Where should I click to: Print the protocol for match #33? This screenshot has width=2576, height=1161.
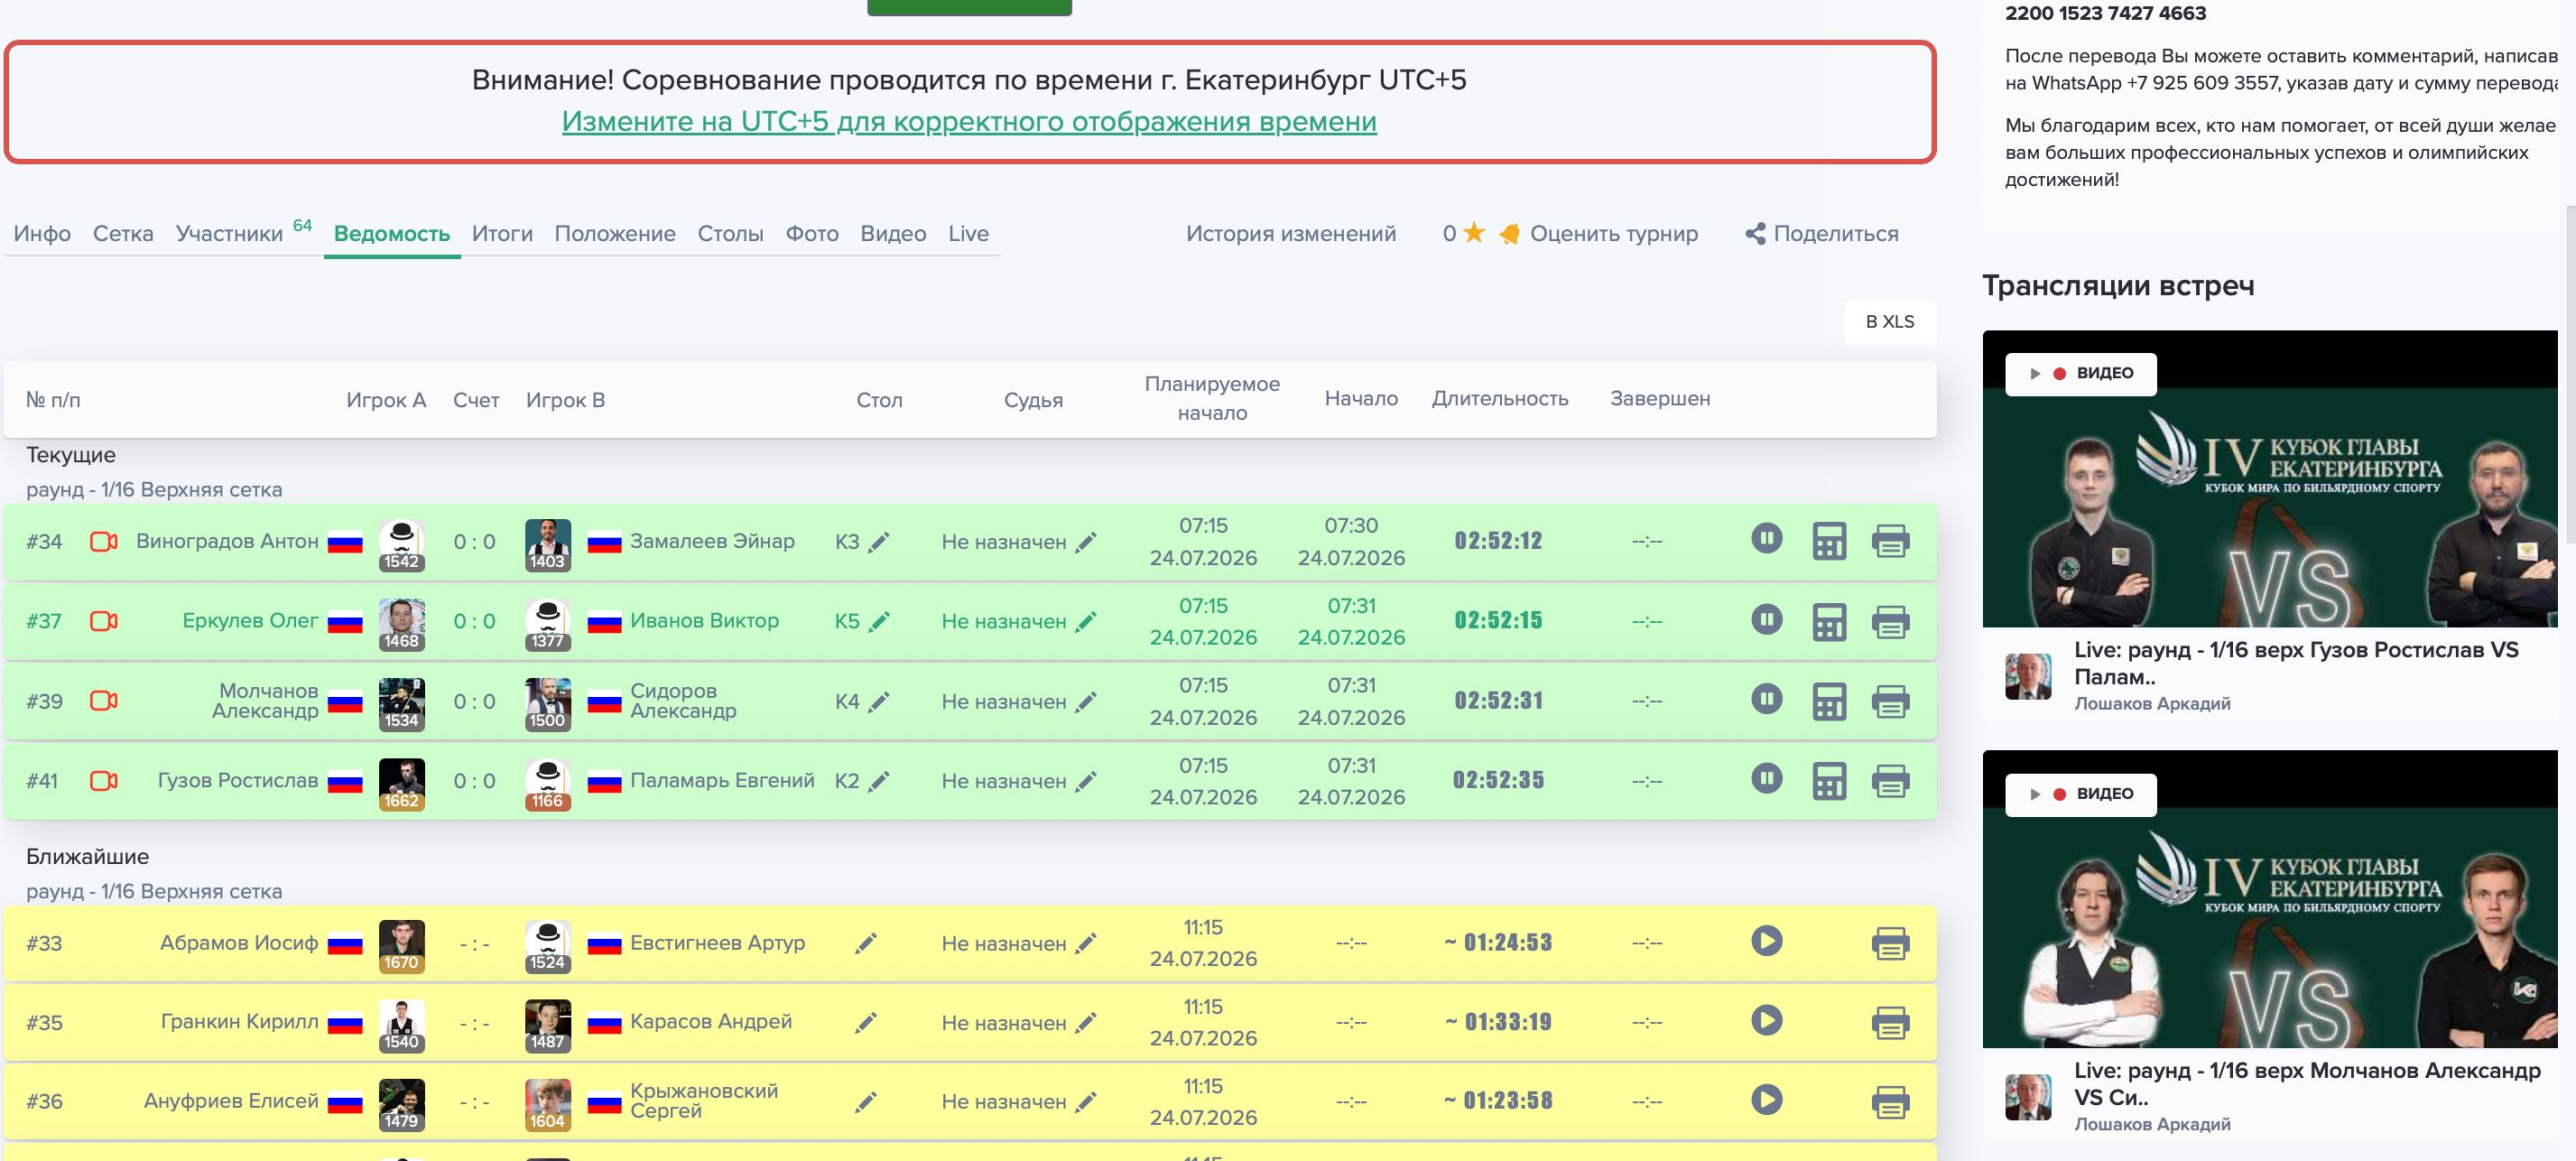(1890, 943)
